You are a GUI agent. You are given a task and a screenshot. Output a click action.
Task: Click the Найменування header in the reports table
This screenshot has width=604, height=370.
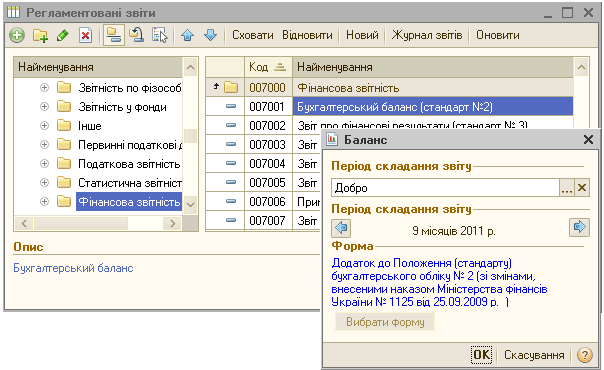tap(433, 67)
